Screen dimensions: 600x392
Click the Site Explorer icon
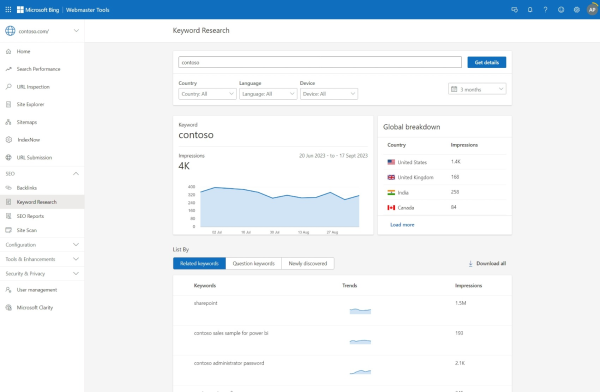click(8, 104)
